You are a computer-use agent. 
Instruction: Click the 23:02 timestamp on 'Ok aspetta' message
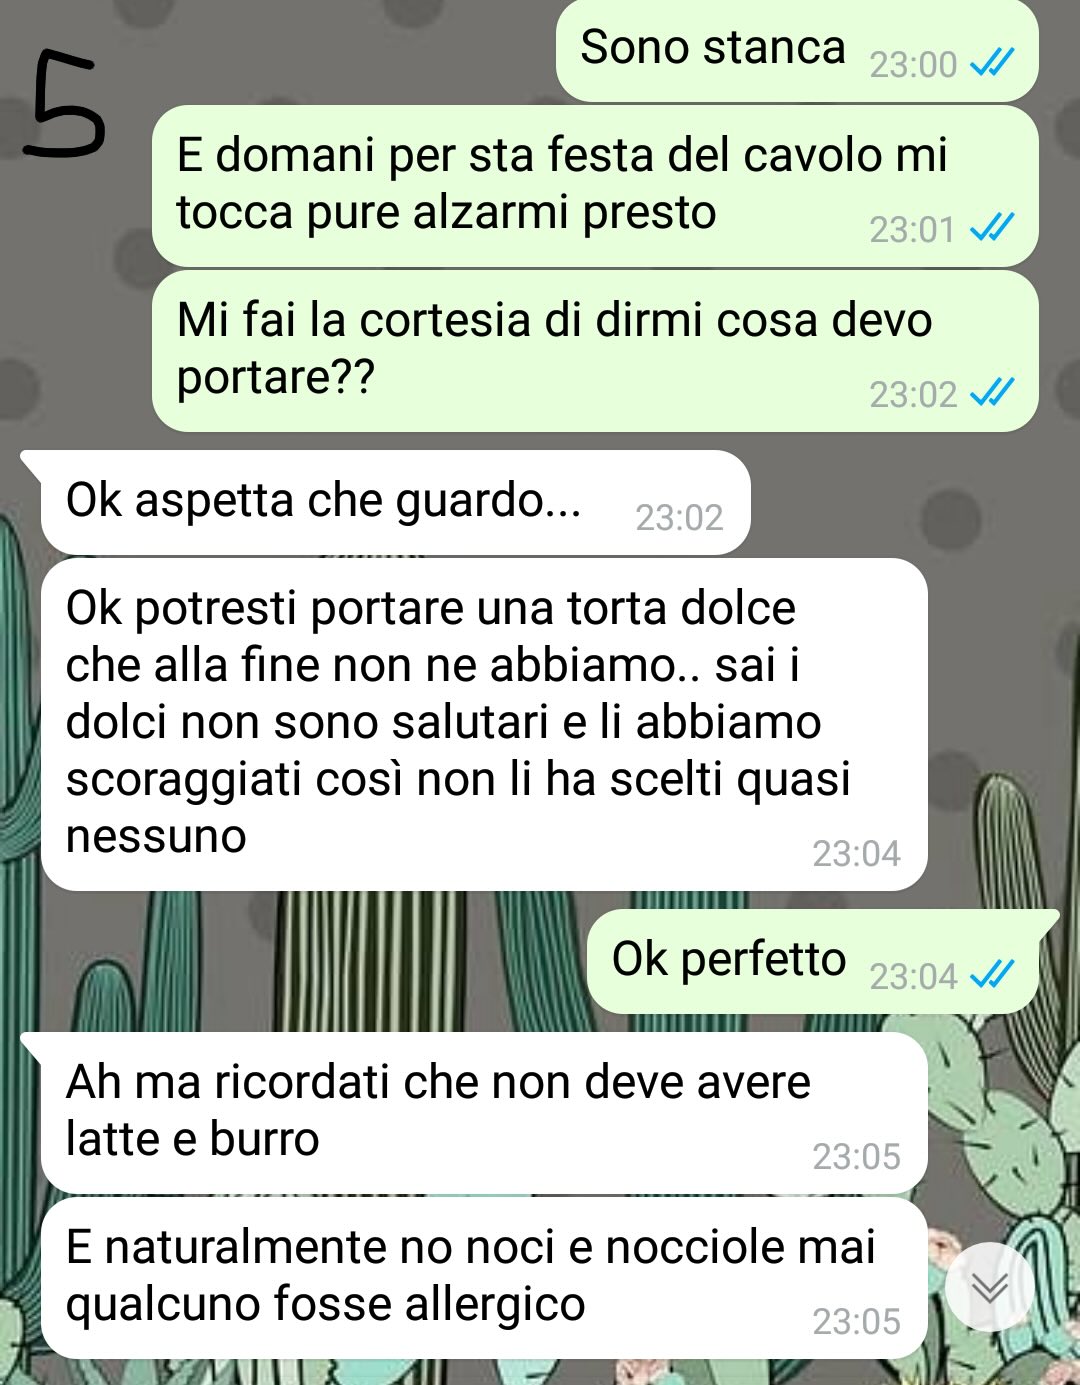[x=679, y=517]
